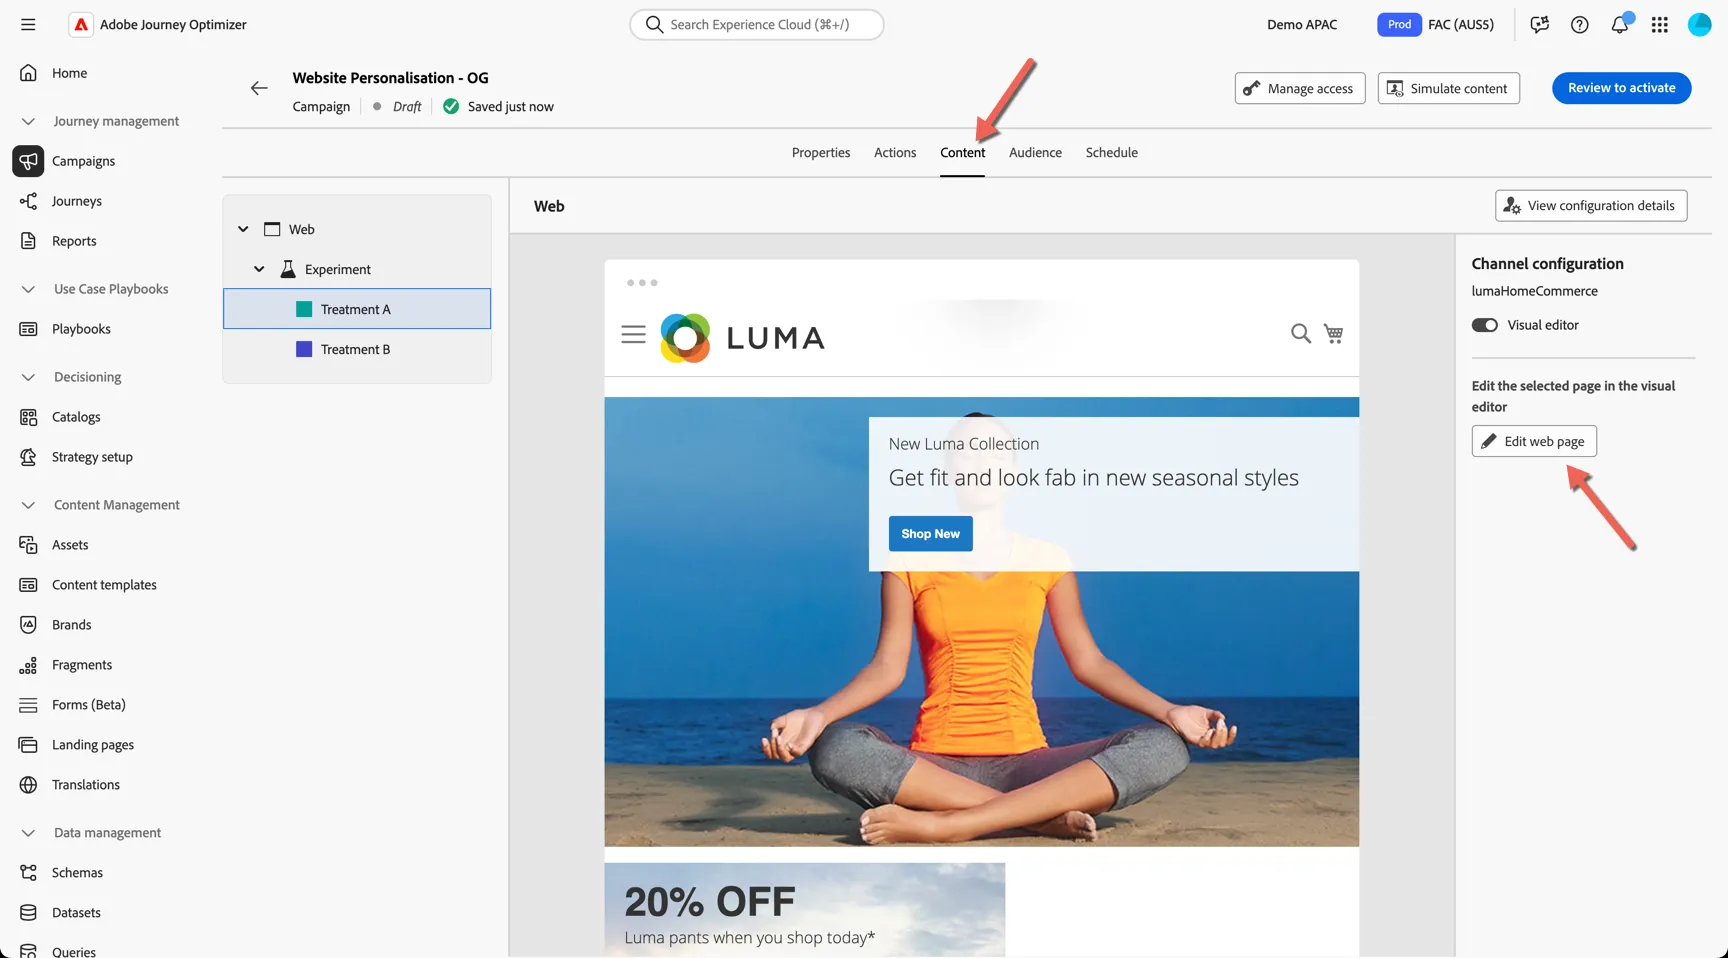Screen dimensions: 1728x958
Task: Click View configuration details button
Action: point(1591,206)
